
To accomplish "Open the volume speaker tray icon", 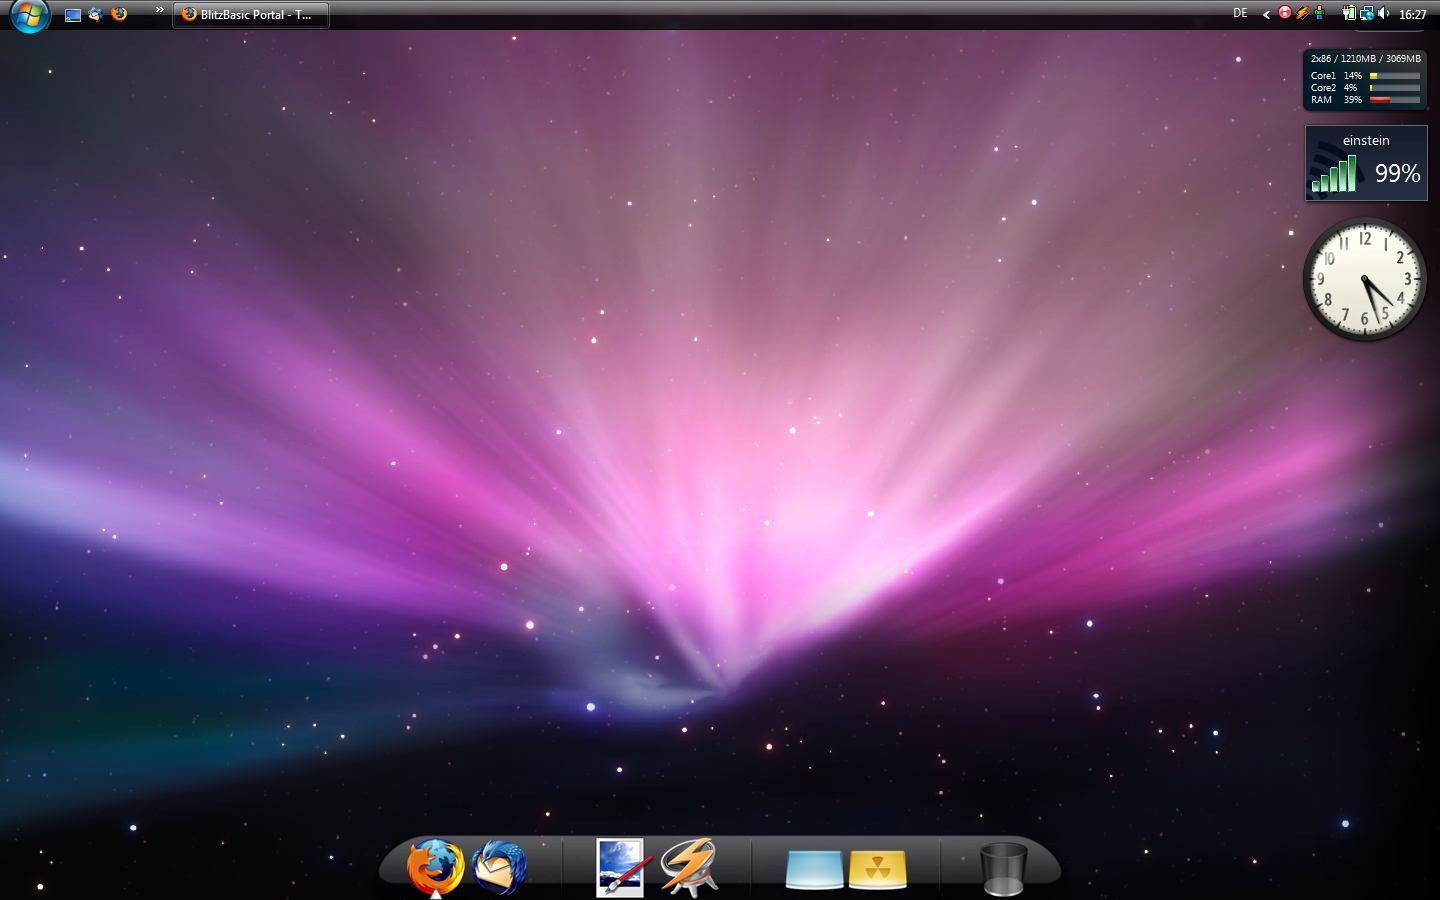I will click(x=1383, y=14).
